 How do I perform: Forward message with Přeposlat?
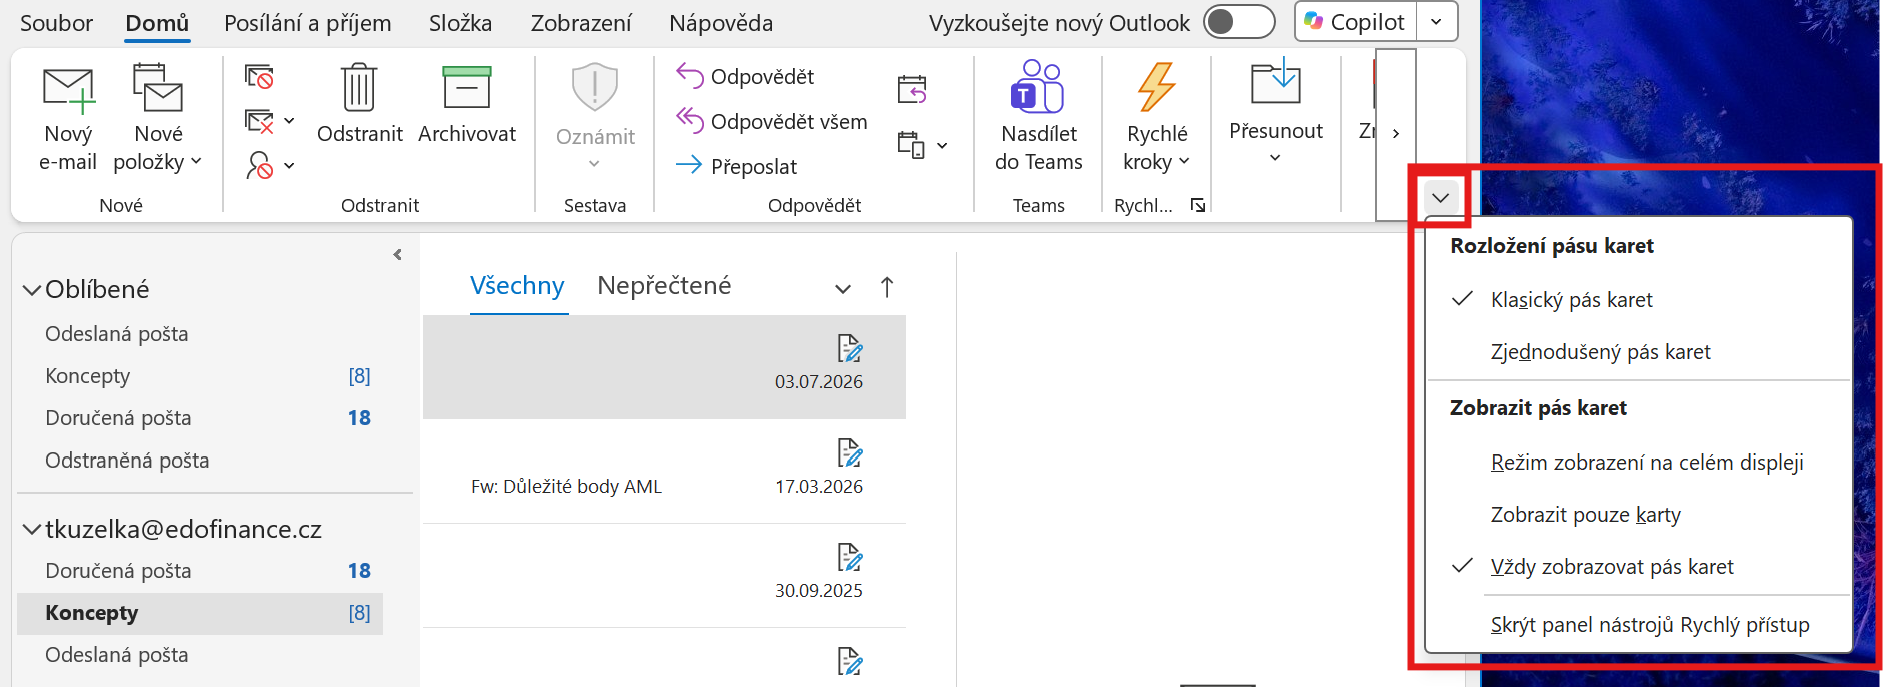[x=737, y=166]
